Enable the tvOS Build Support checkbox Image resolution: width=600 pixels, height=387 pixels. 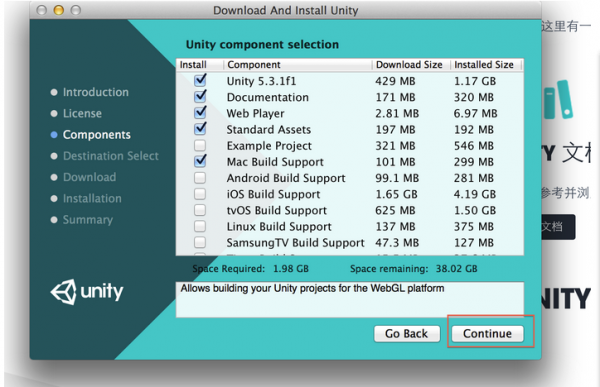200,210
